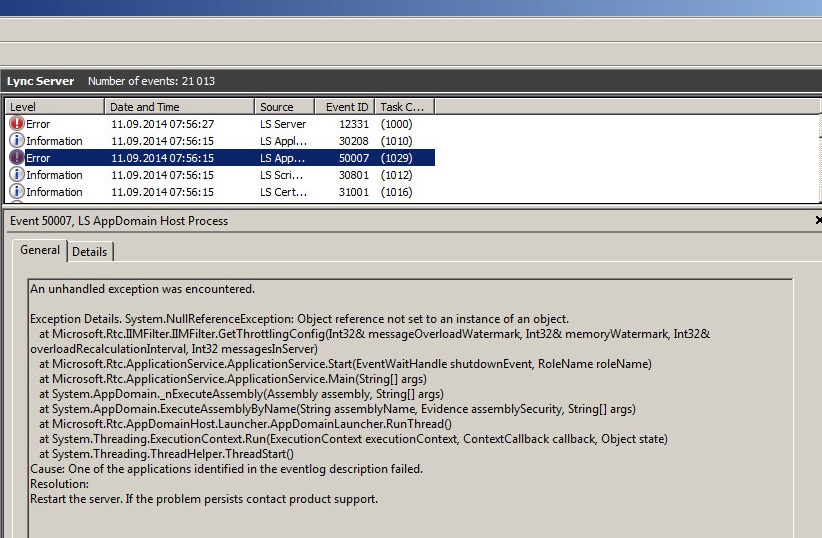The width and height of the screenshot is (822, 538).
Task: Close the Event 50007 preview pane
Action: 818,220
